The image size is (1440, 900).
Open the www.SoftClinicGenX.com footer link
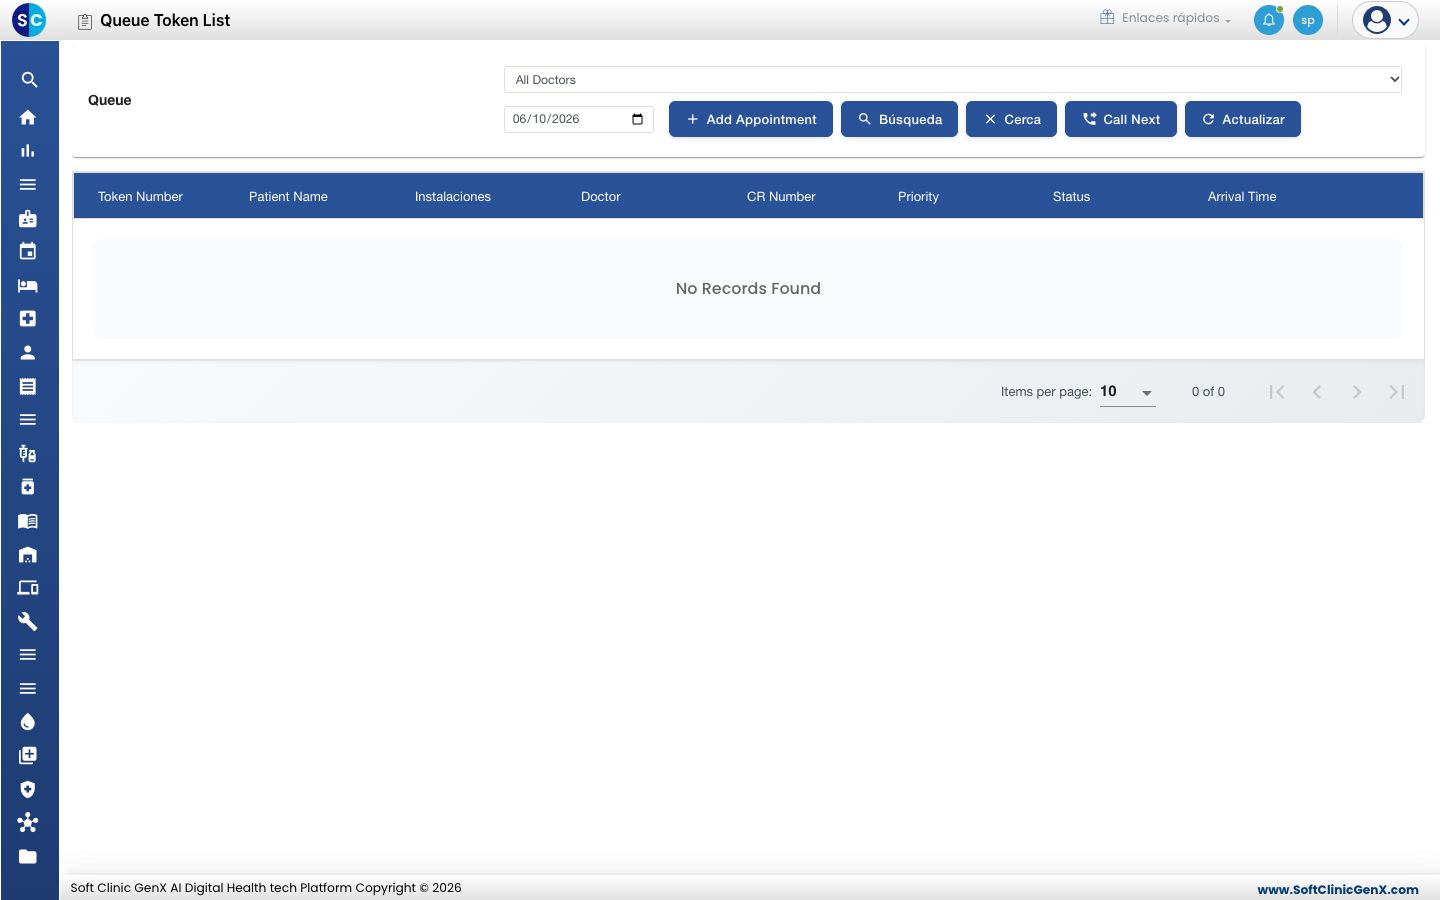[x=1338, y=889]
